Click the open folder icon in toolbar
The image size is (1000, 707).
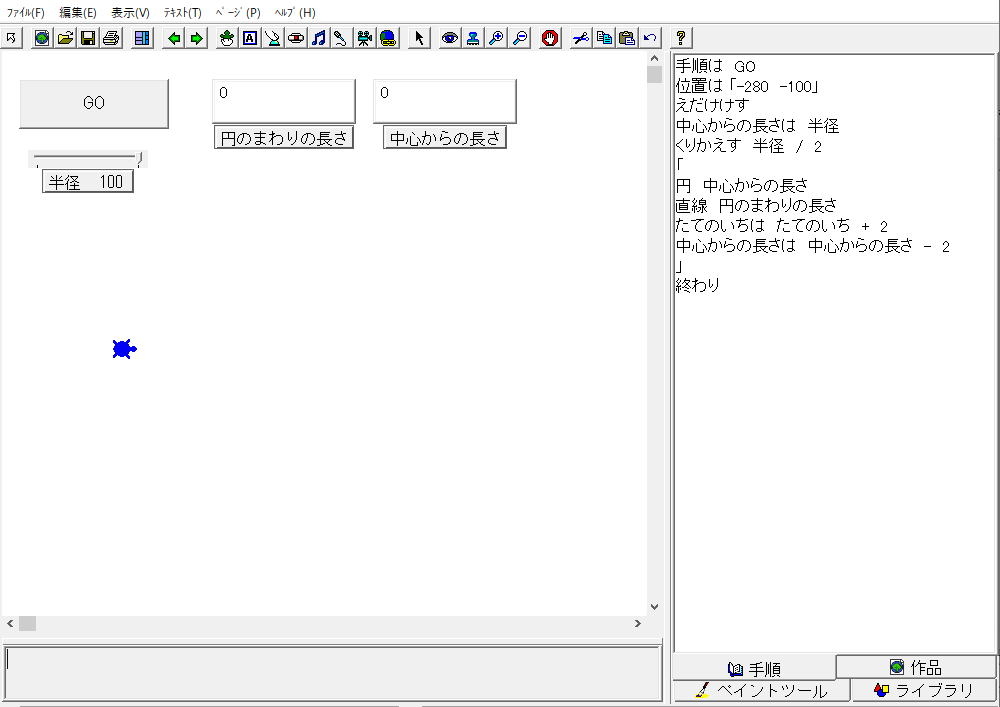point(65,38)
